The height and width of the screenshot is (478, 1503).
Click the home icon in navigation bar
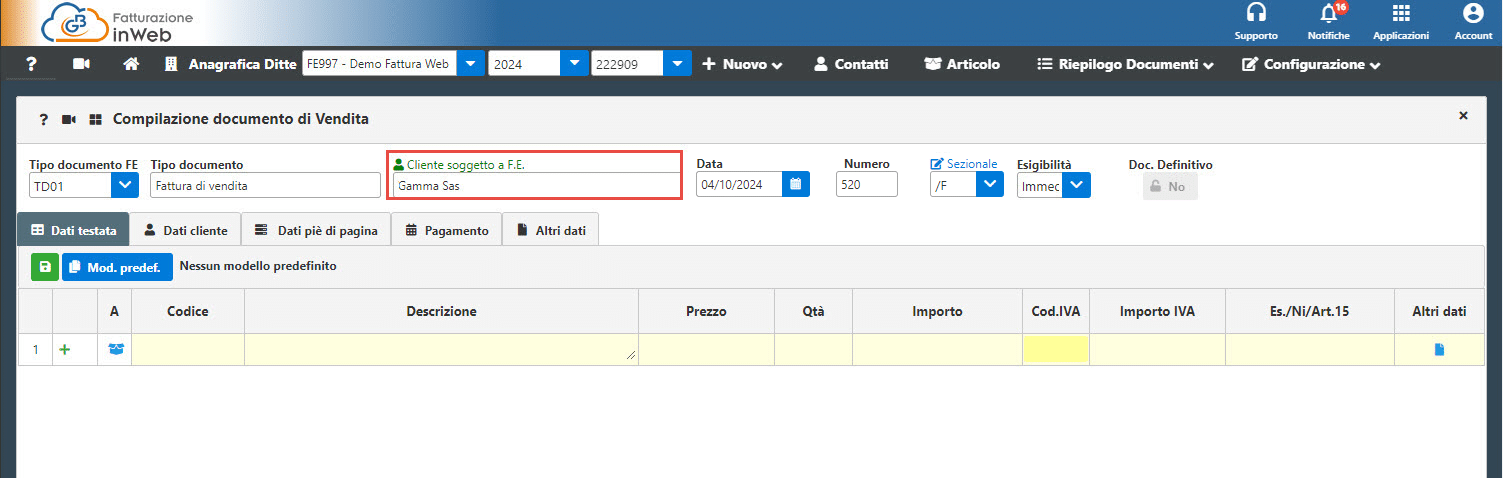130,64
